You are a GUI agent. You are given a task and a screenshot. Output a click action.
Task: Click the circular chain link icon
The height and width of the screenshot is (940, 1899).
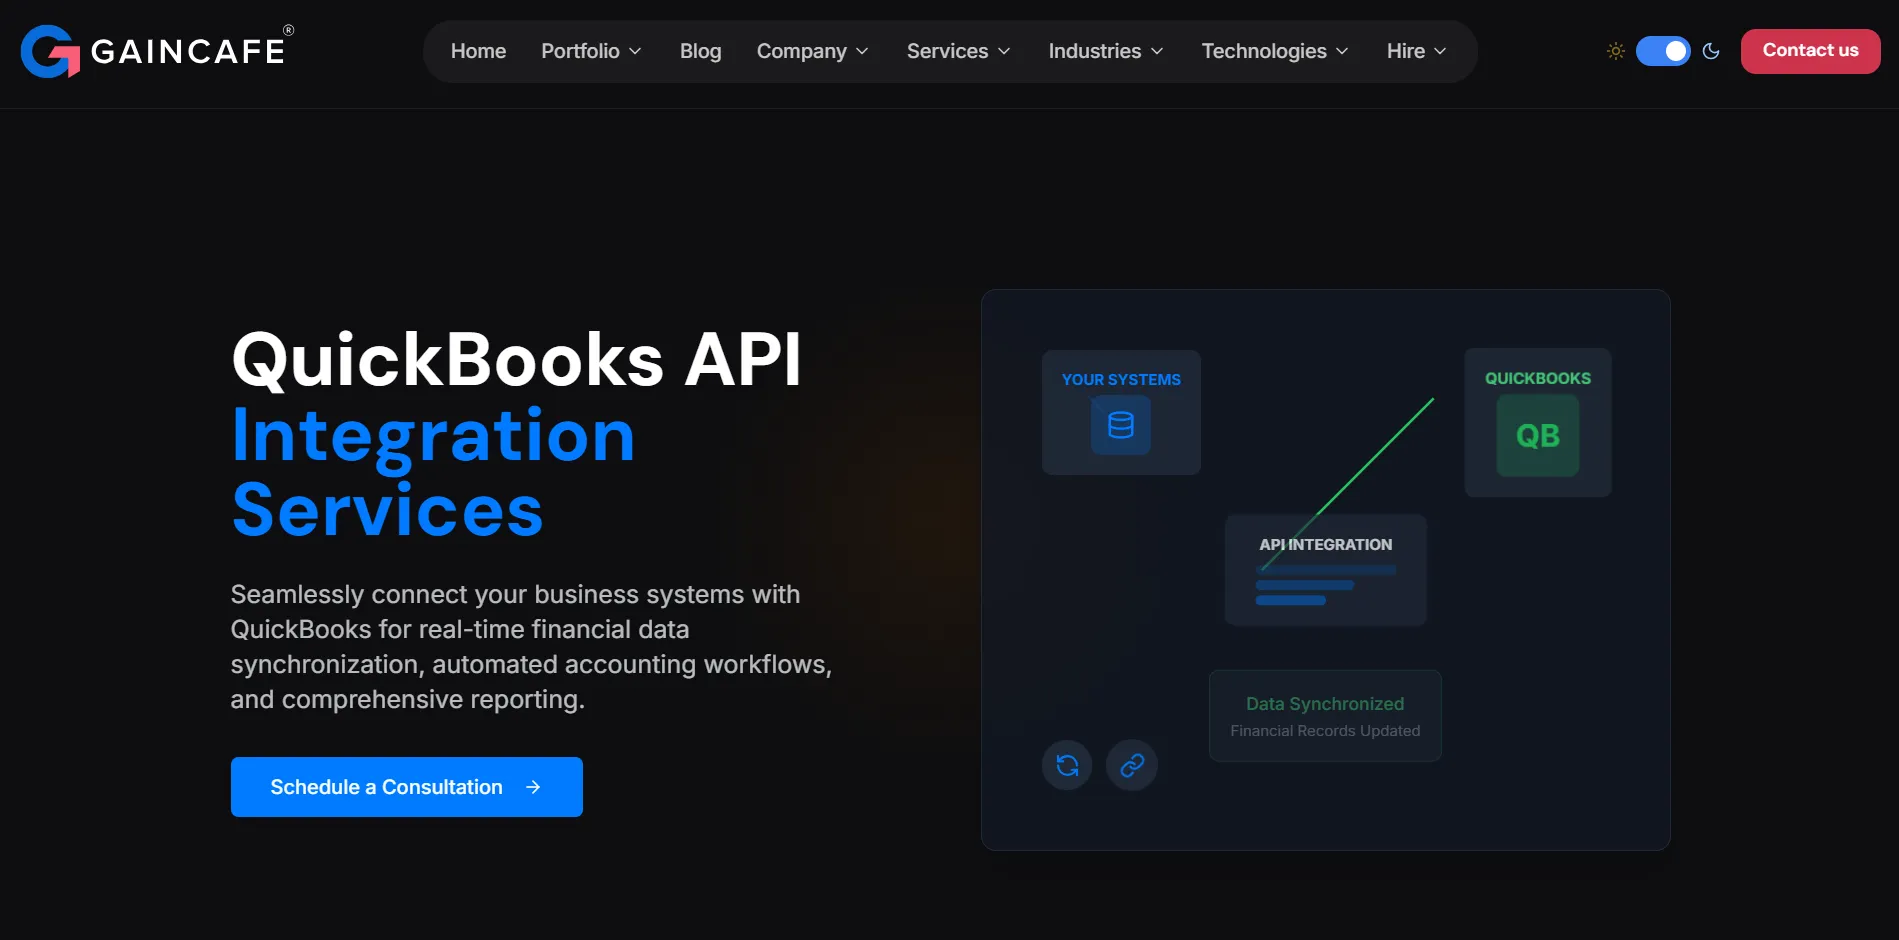coord(1132,765)
